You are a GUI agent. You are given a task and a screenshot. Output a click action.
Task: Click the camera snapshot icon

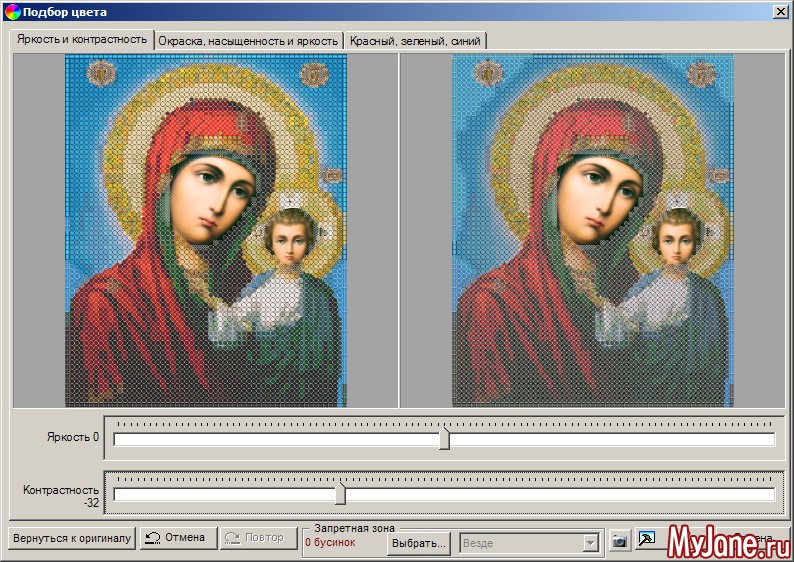[x=620, y=540]
